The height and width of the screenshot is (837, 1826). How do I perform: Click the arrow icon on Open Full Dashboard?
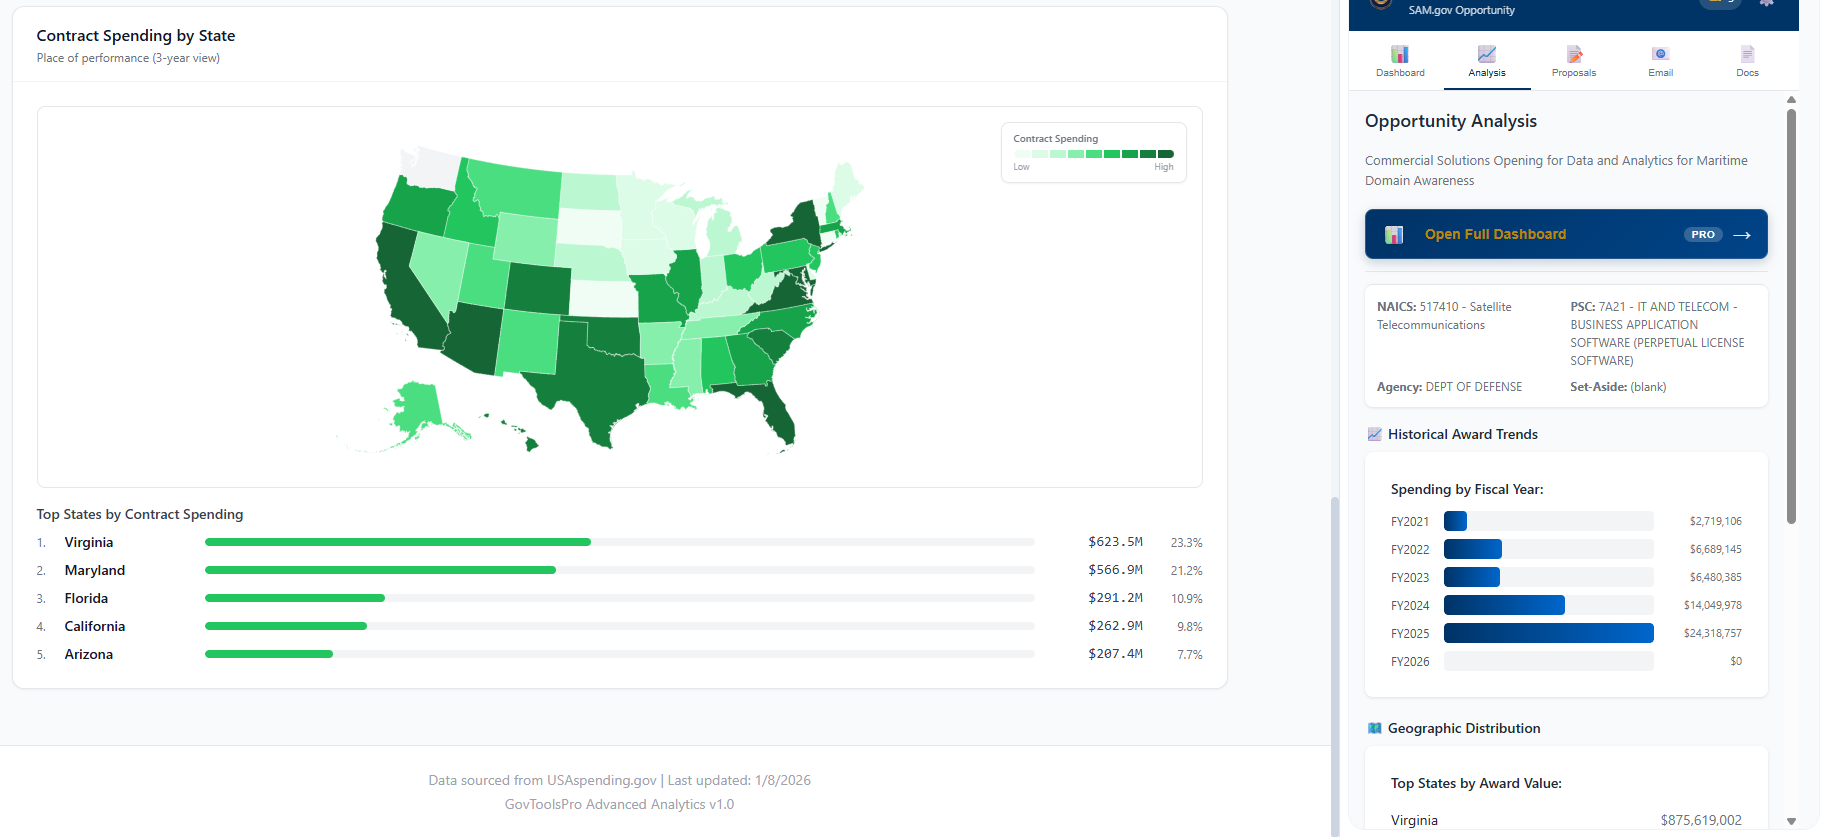click(x=1742, y=234)
